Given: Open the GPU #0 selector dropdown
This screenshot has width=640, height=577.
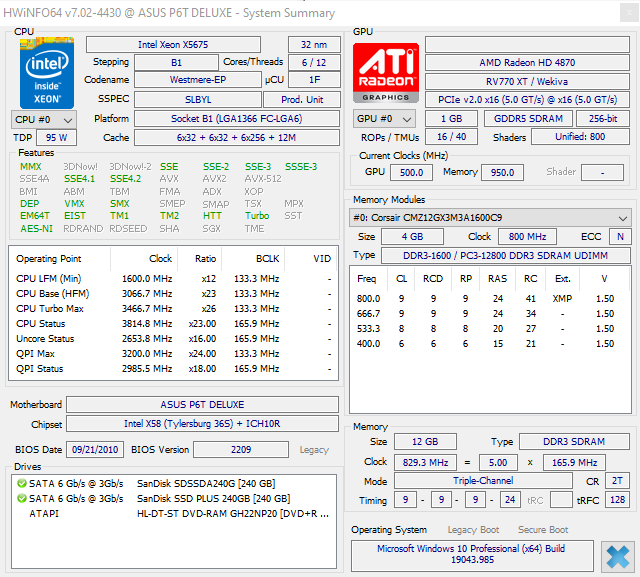Looking at the screenshot, I should 384,119.
